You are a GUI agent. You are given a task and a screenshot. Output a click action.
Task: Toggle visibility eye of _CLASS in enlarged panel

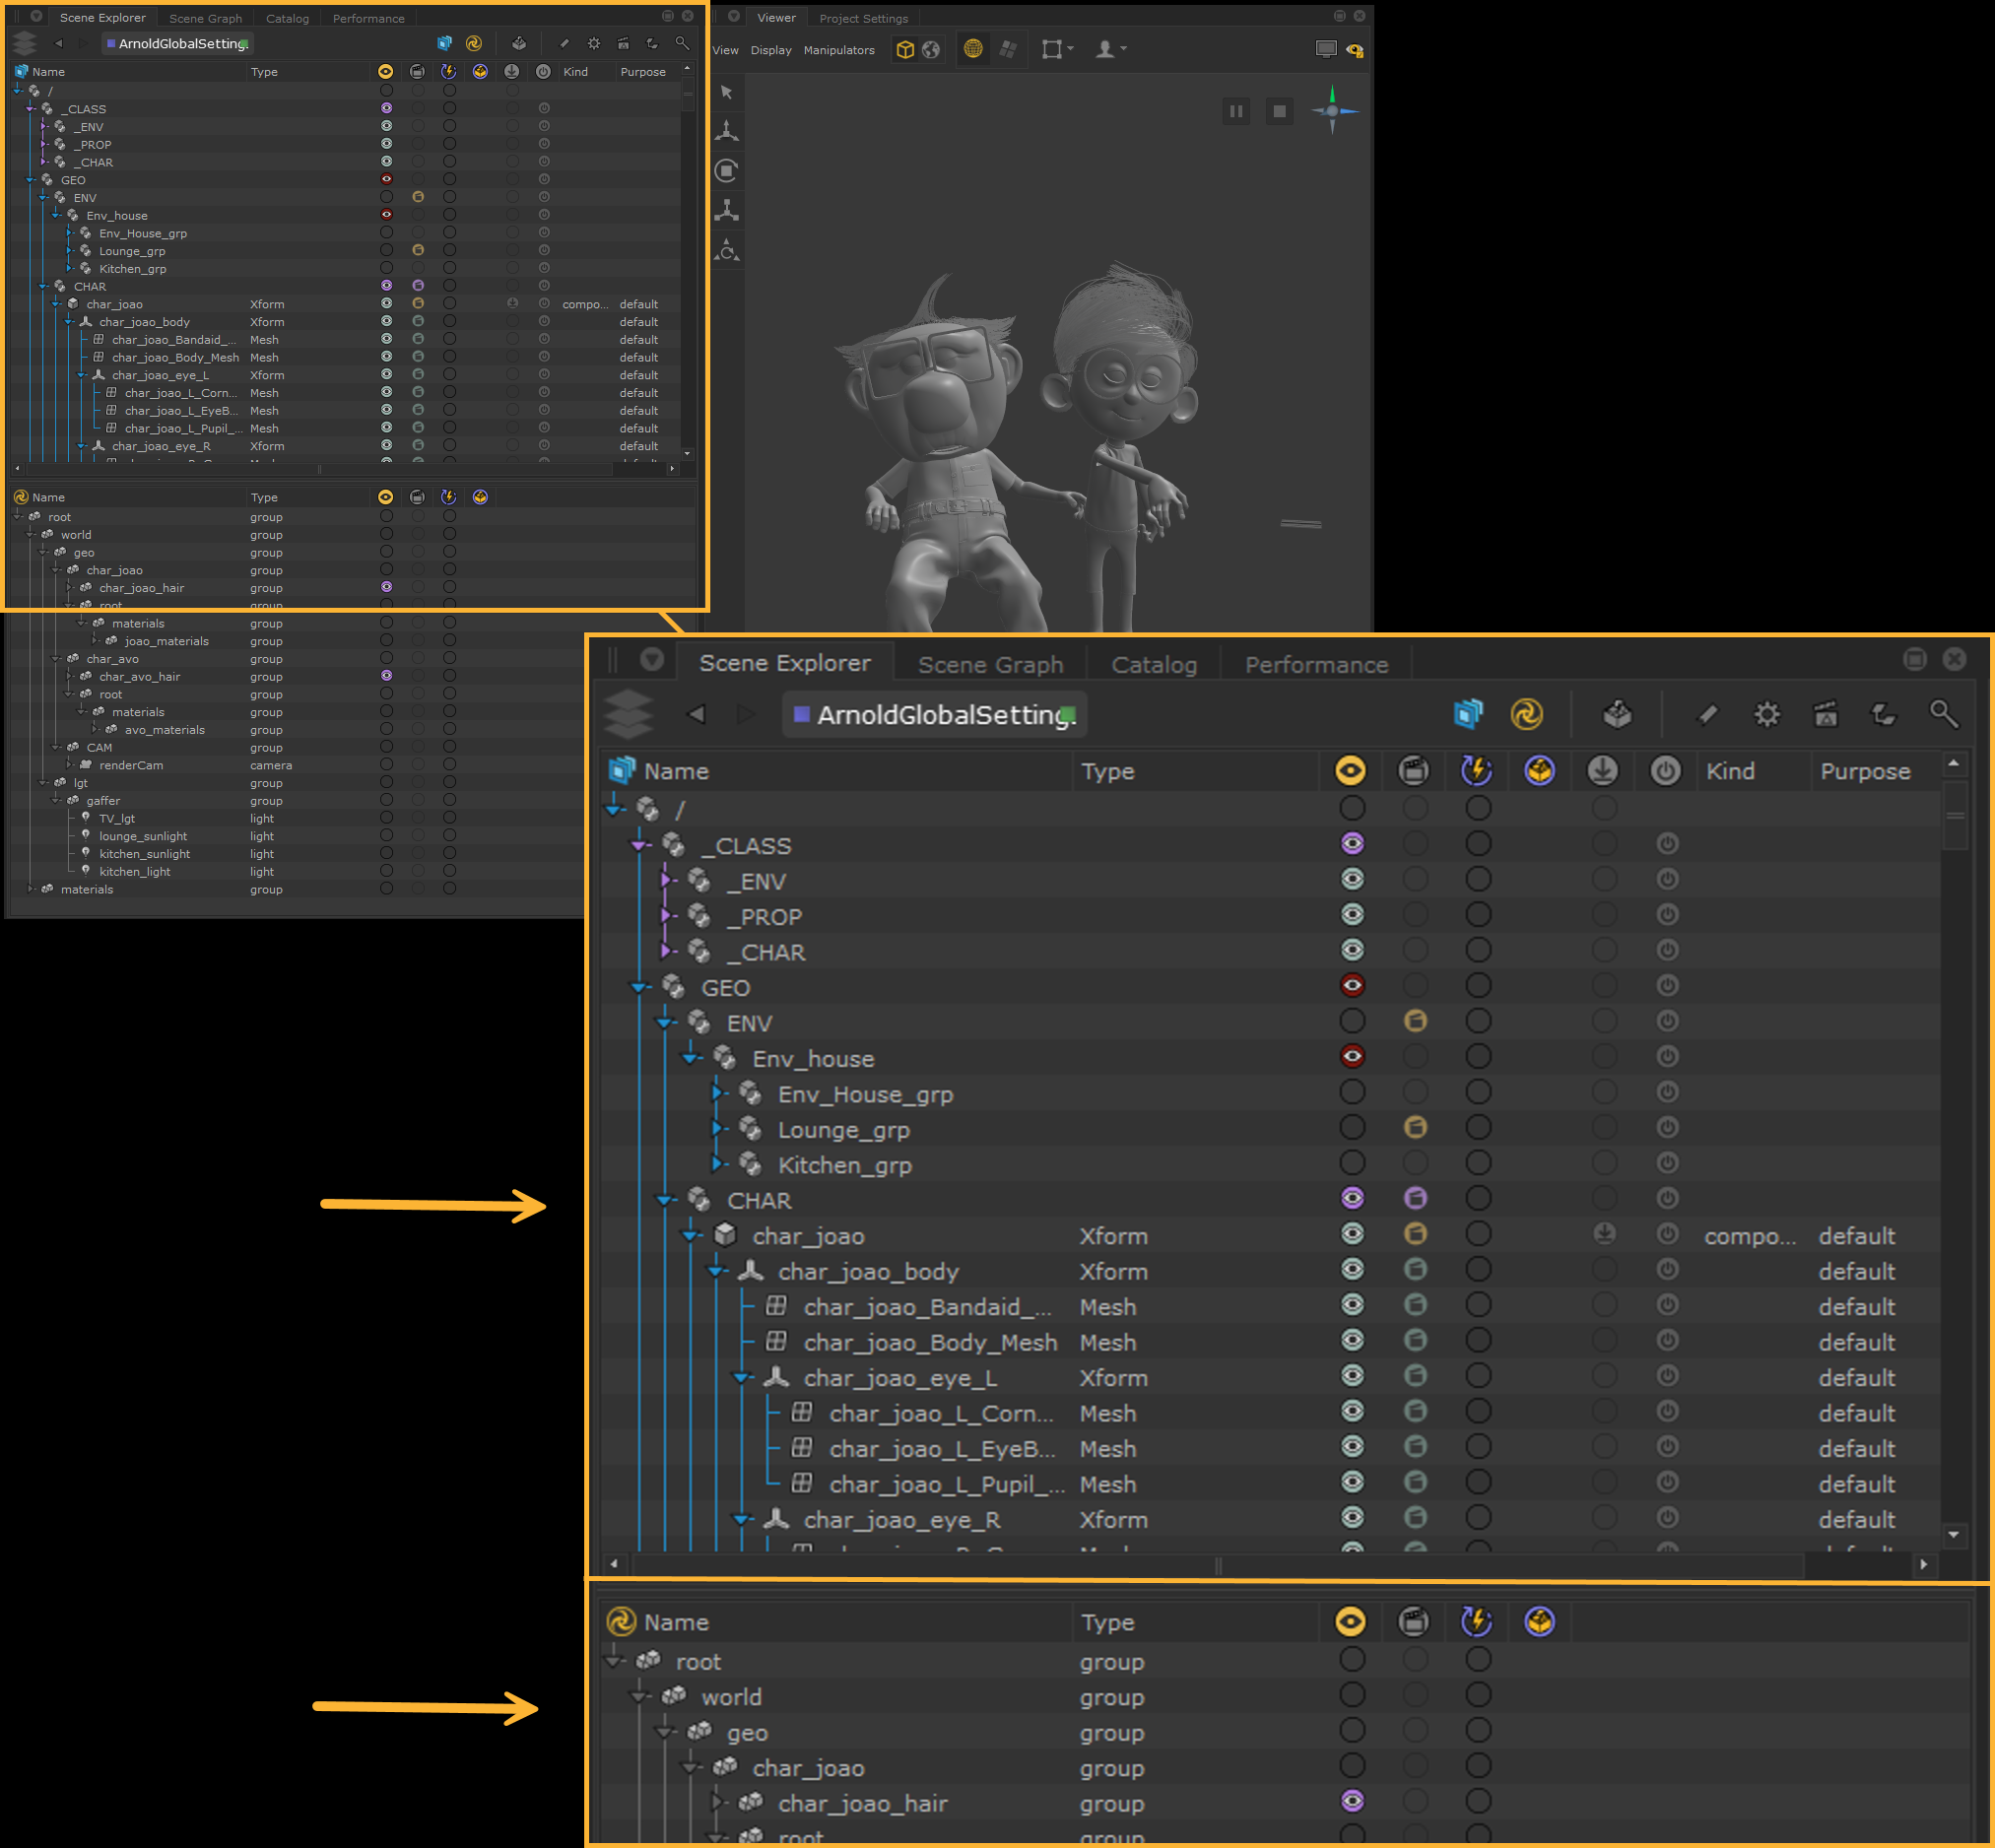click(x=1352, y=843)
